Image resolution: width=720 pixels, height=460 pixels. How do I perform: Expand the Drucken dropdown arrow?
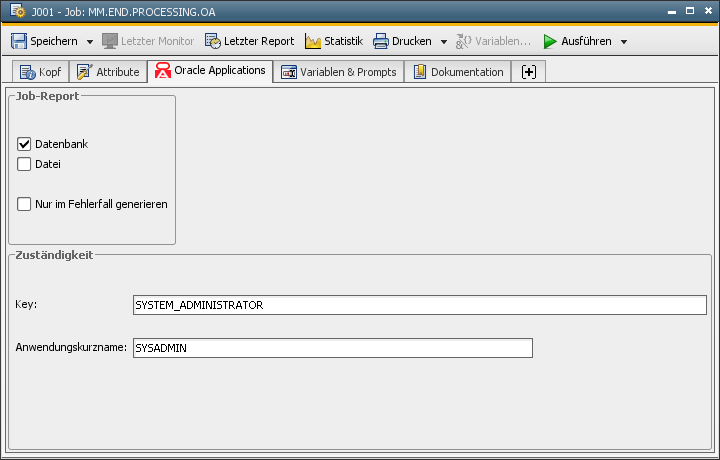tap(444, 42)
